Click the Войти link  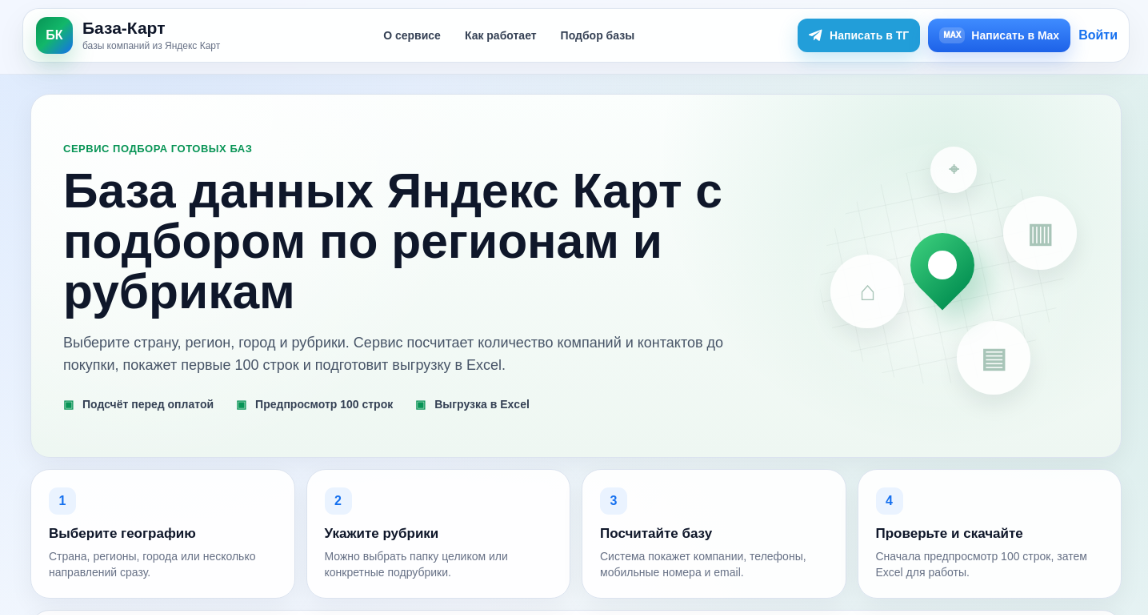(1097, 35)
